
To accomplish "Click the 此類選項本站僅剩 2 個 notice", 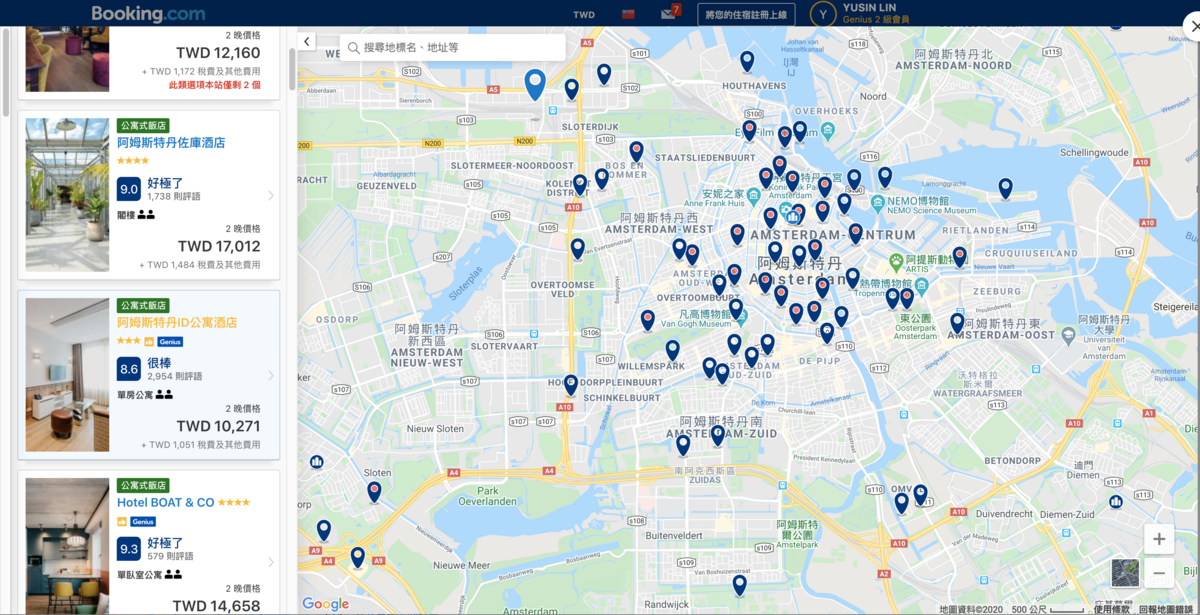I will click(x=214, y=85).
